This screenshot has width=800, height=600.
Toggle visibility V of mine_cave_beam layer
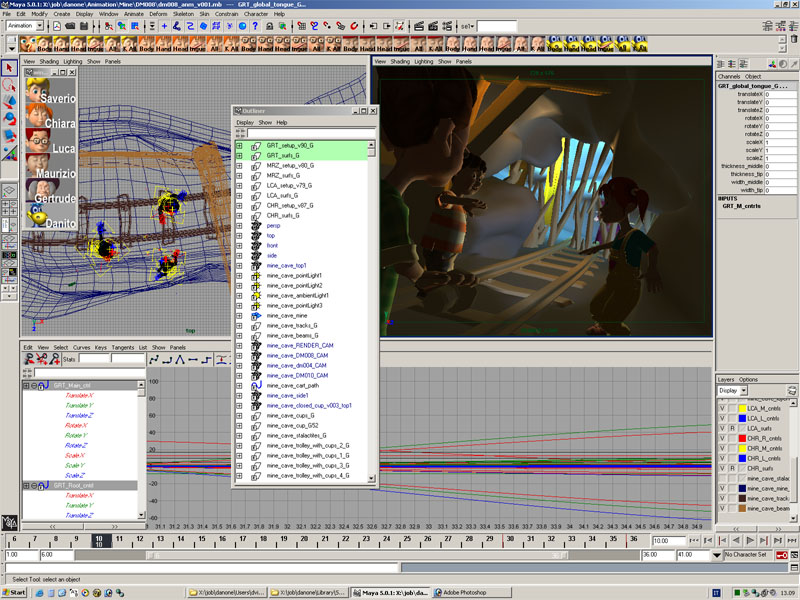pyautogui.click(x=722, y=509)
